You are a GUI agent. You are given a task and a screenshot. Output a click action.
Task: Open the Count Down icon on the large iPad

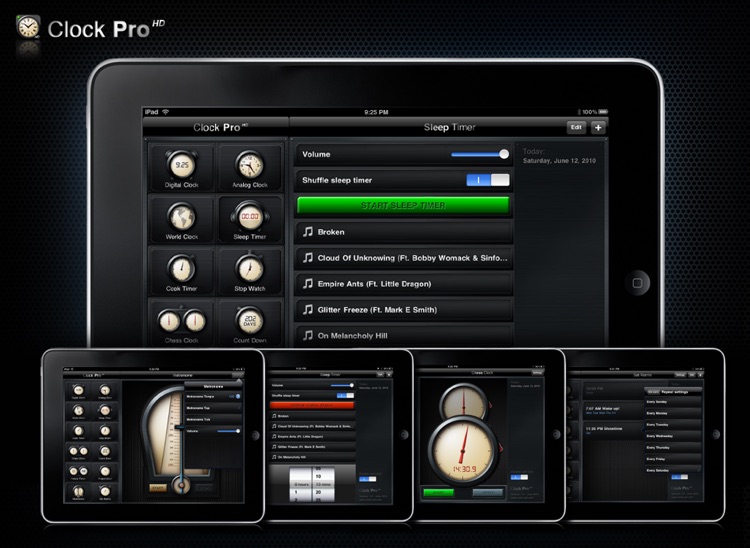[x=250, y=324]
